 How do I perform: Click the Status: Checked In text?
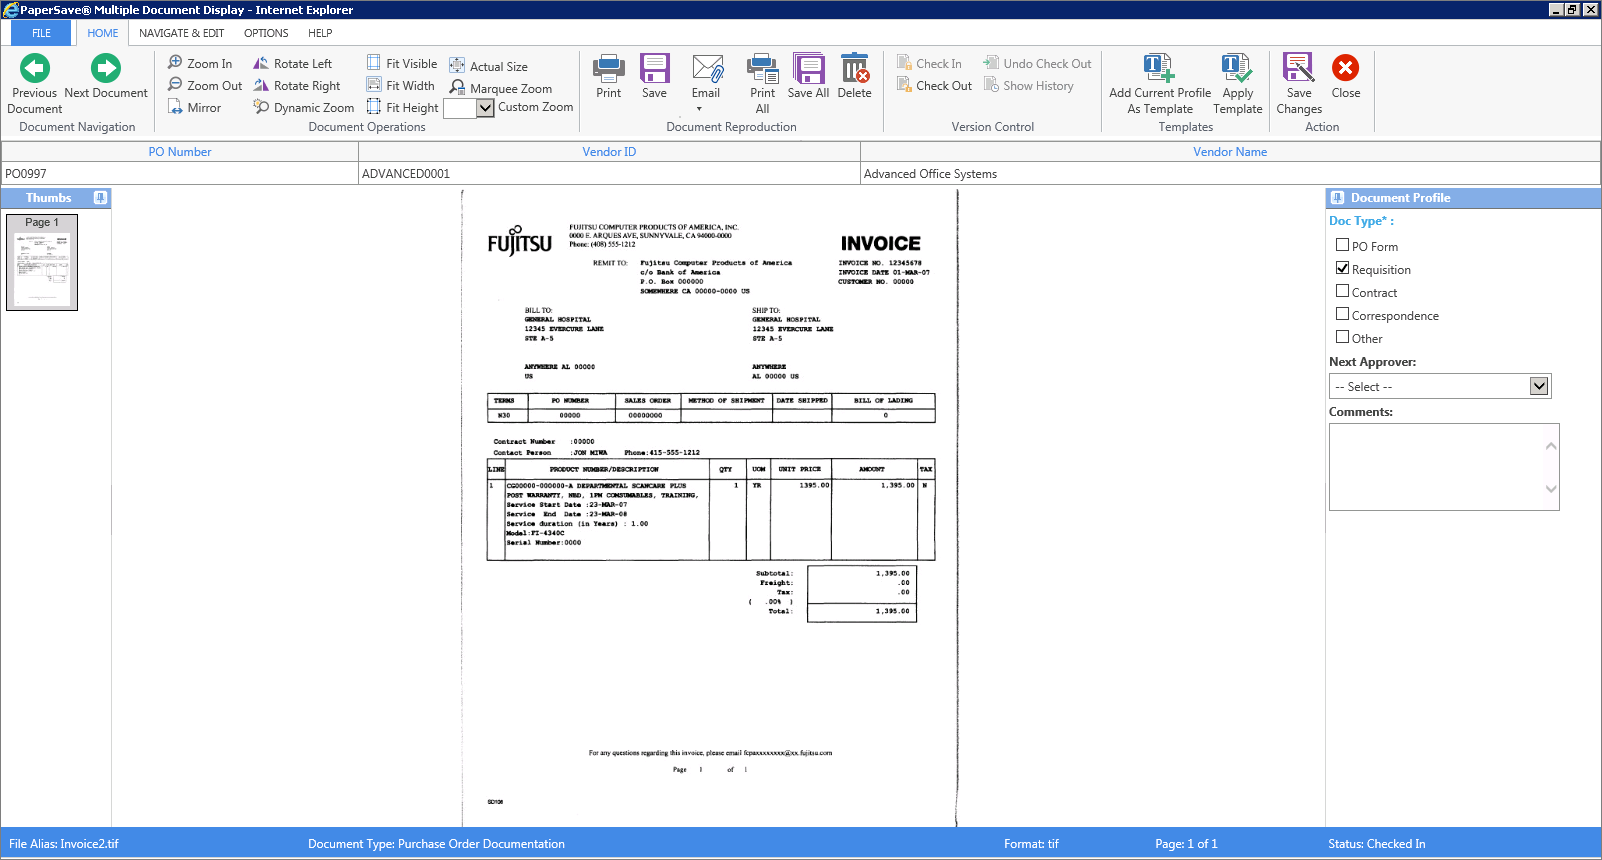pyautogui.click(x=1377, y=844)
